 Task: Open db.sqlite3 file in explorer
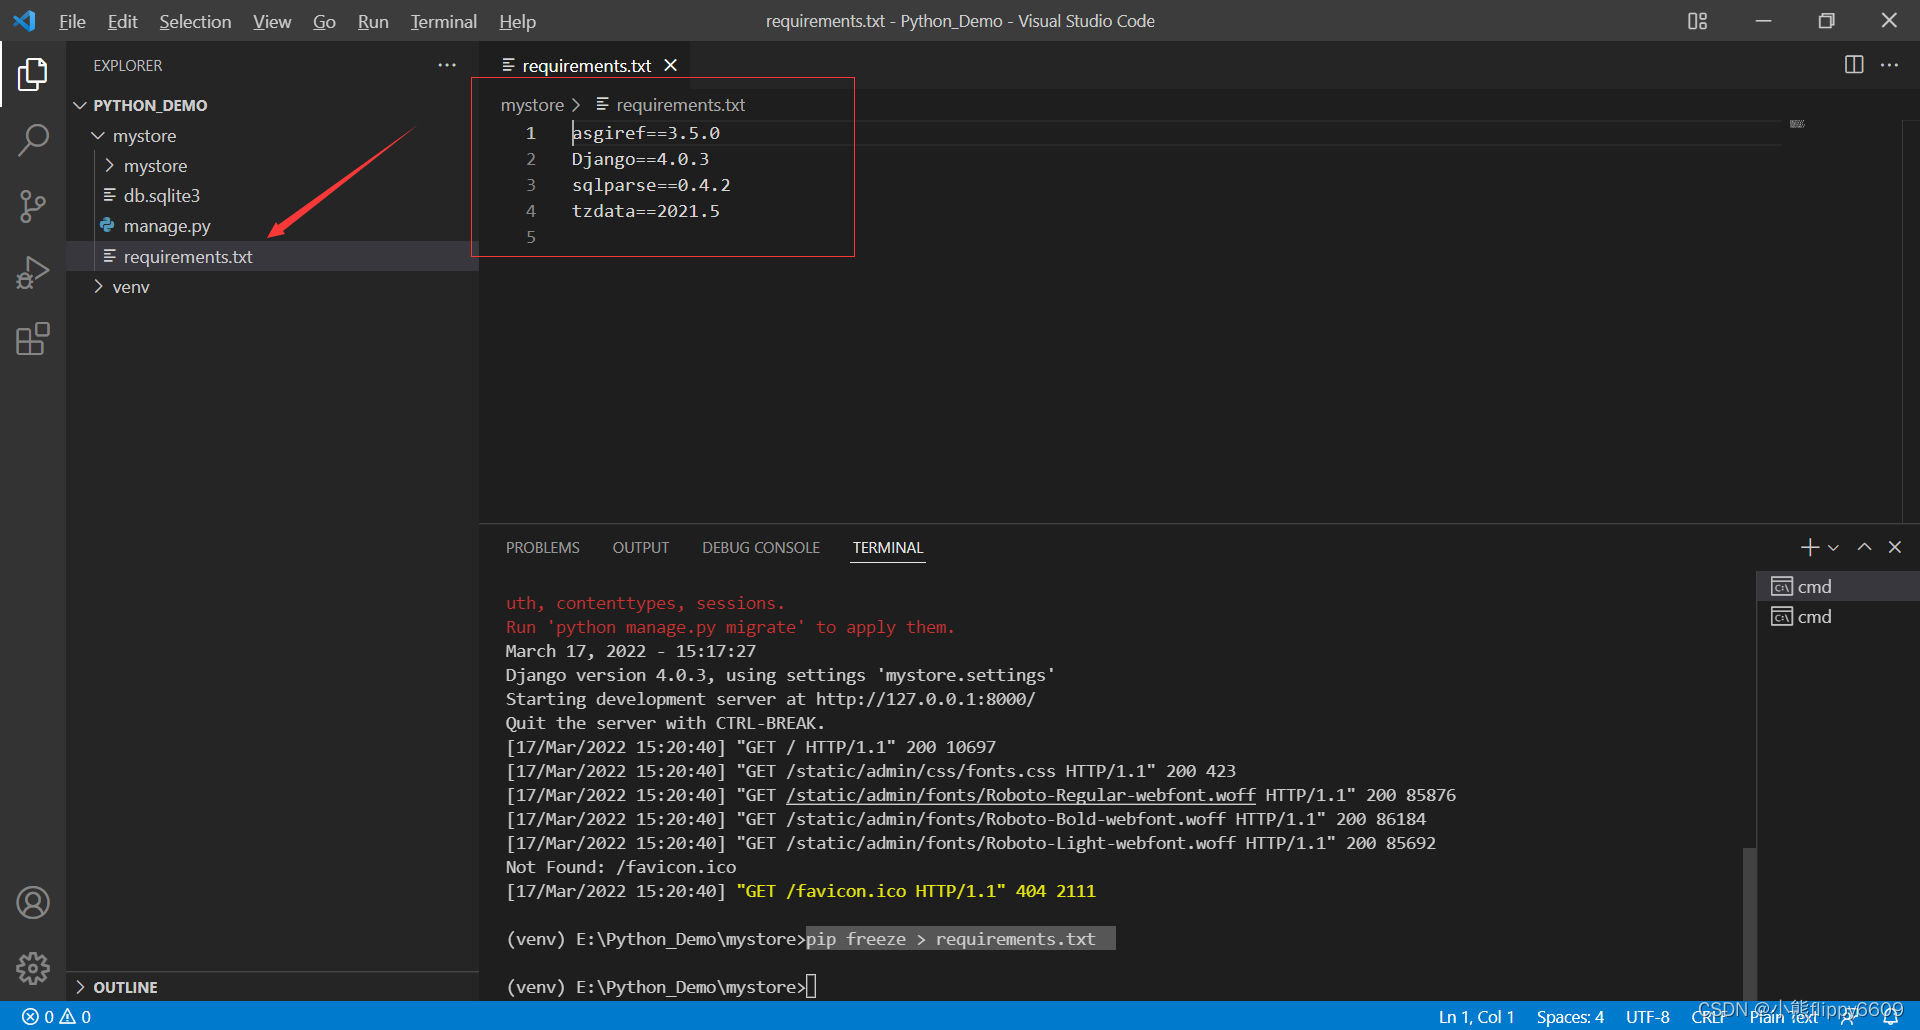(162, 196)
